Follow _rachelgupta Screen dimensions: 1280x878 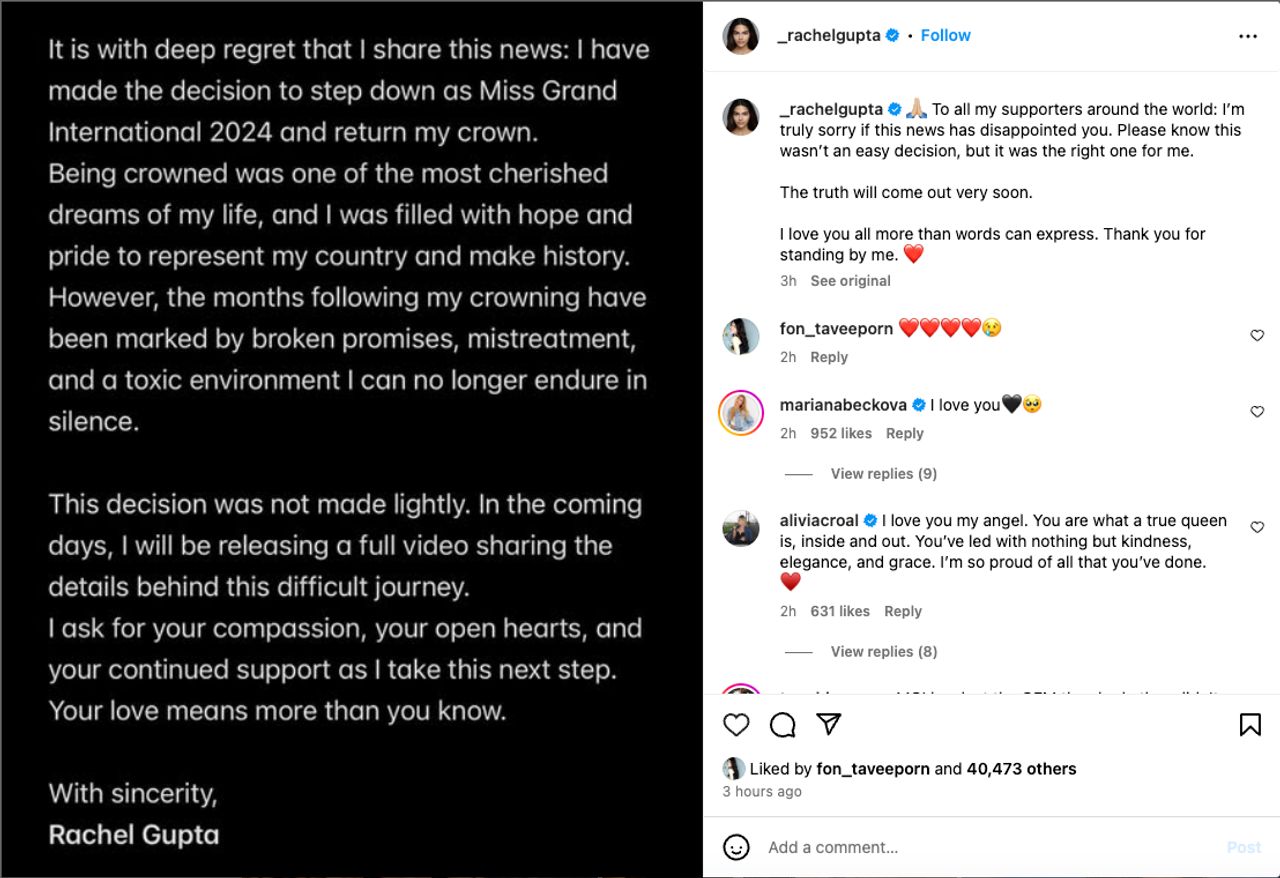click(945, 35)
